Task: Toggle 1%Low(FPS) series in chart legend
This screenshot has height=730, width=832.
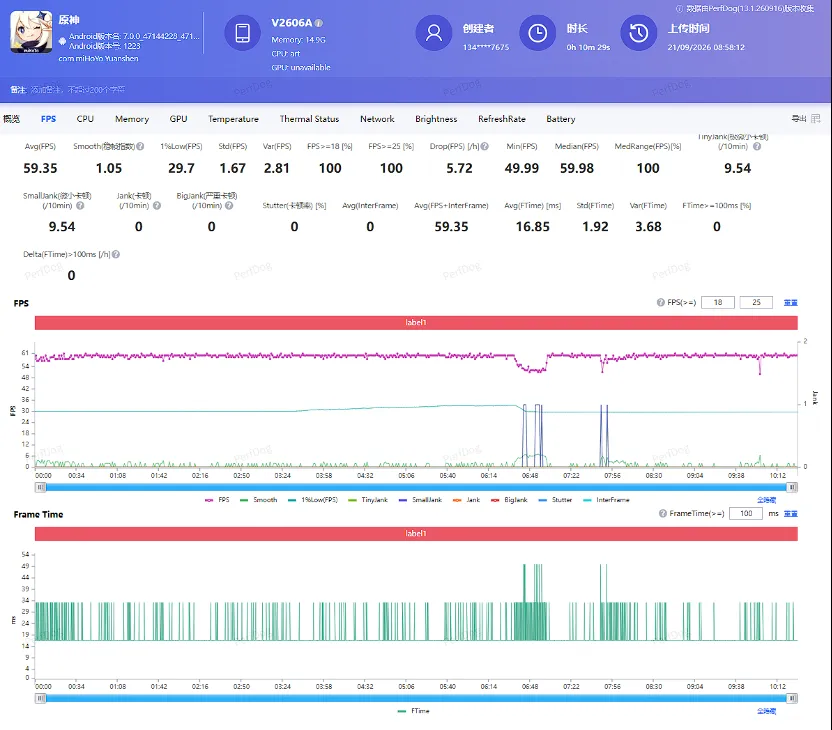Action: click(x=313, y=500)
